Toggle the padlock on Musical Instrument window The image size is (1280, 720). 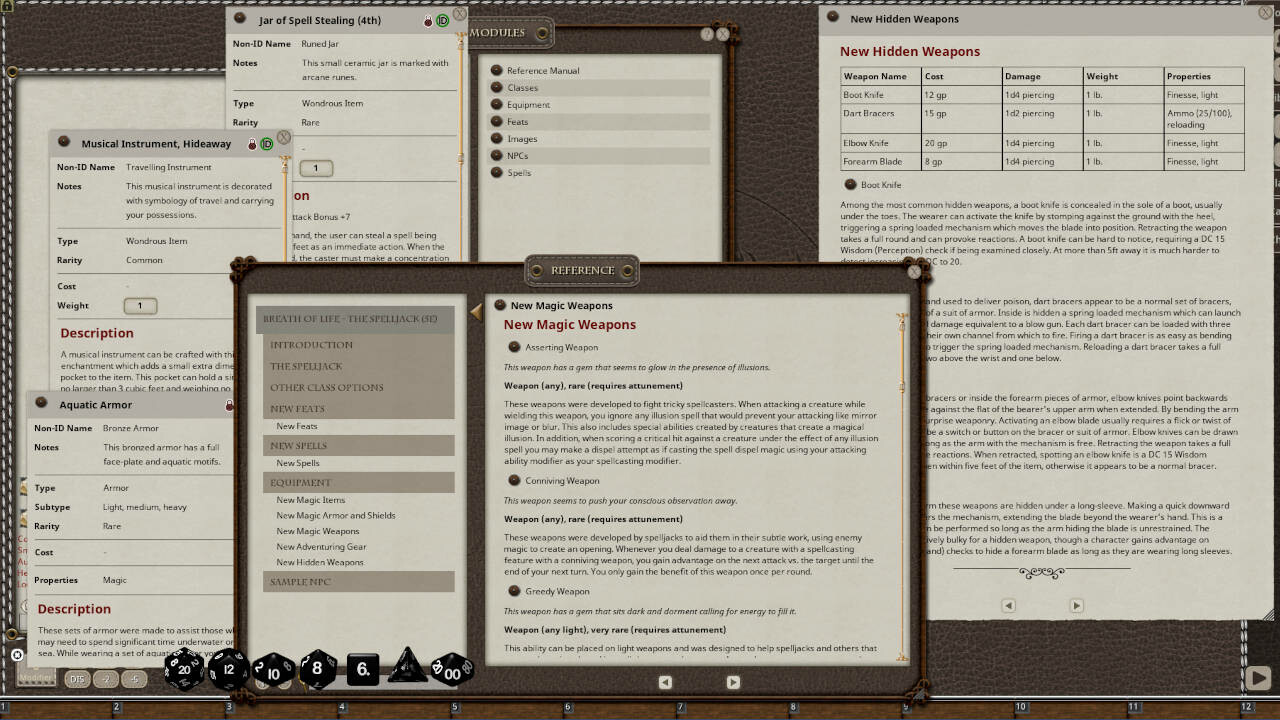click(x=252, y=143)
